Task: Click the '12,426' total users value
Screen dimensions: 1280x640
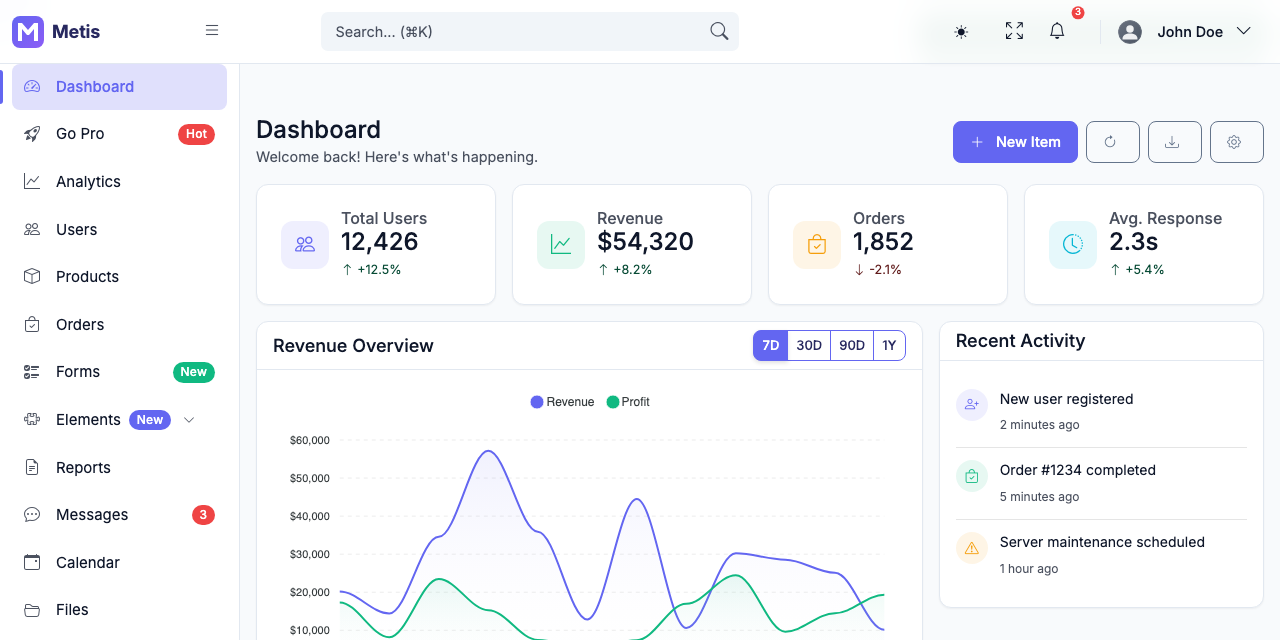Action: pos(379,242)
